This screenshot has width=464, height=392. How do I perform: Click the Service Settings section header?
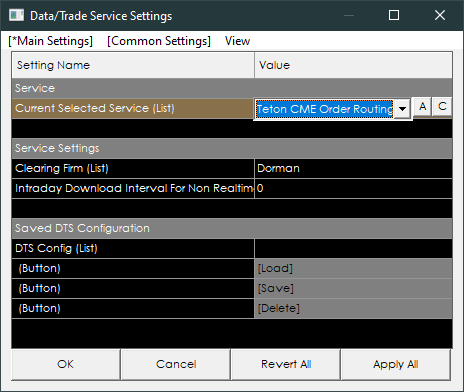[232, 148]
